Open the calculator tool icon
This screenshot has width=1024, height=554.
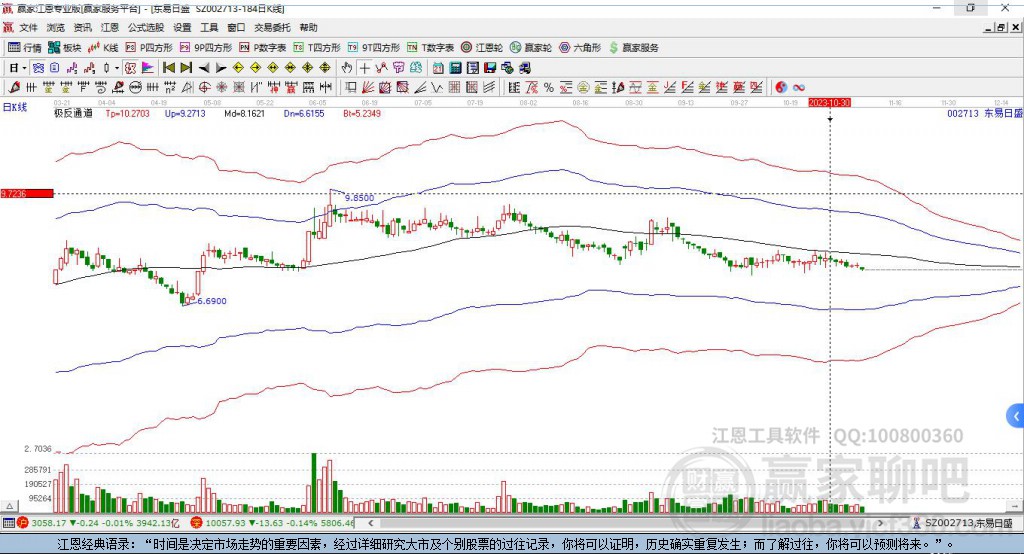tap(455, 68)
